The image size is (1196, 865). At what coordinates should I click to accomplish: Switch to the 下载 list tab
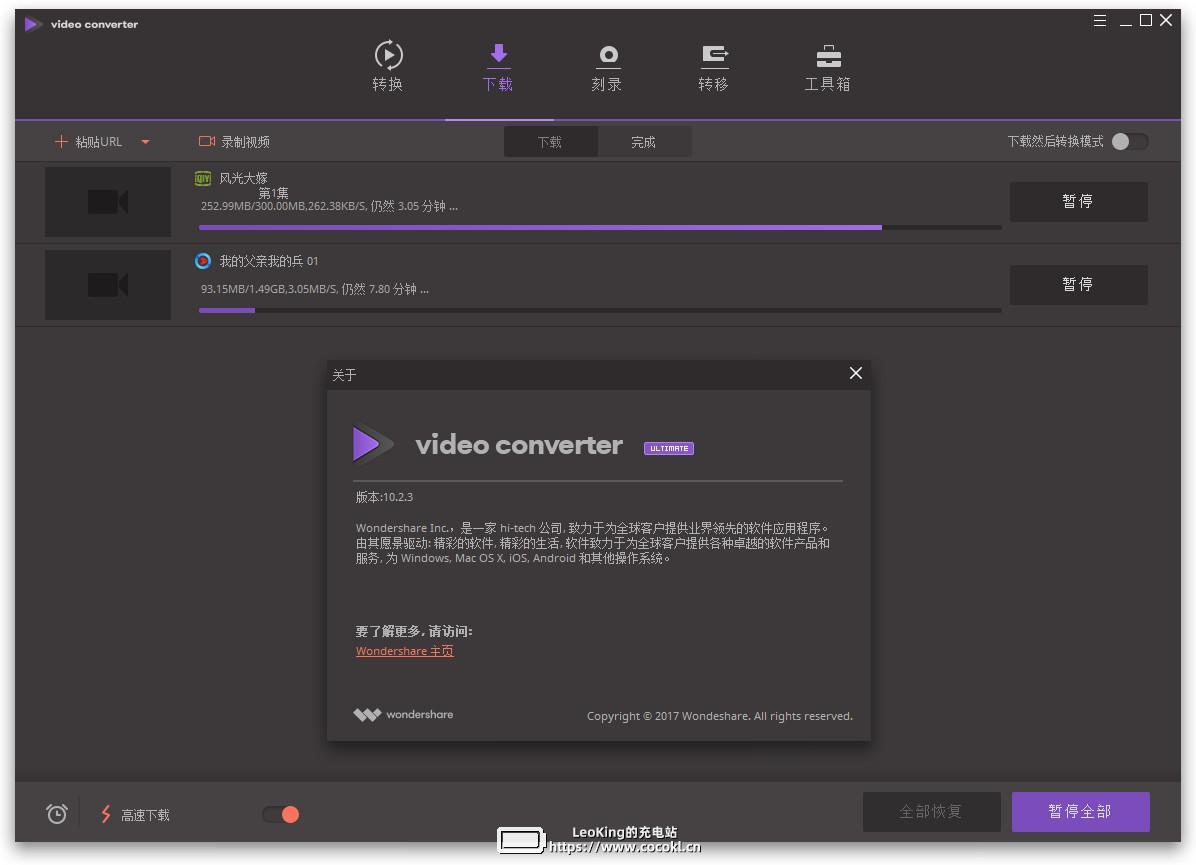pos(550,142)
